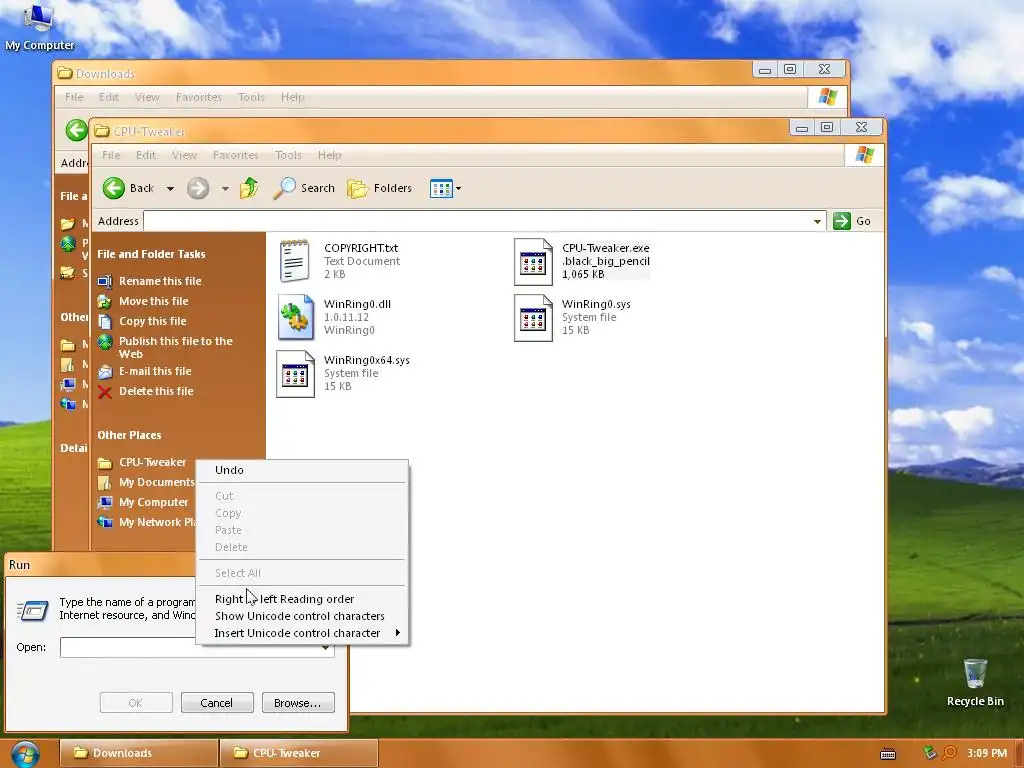Open the Views icon in the toolbar
The width and height of the screenshot is (1024, 768).
click(x=441, y=189)
